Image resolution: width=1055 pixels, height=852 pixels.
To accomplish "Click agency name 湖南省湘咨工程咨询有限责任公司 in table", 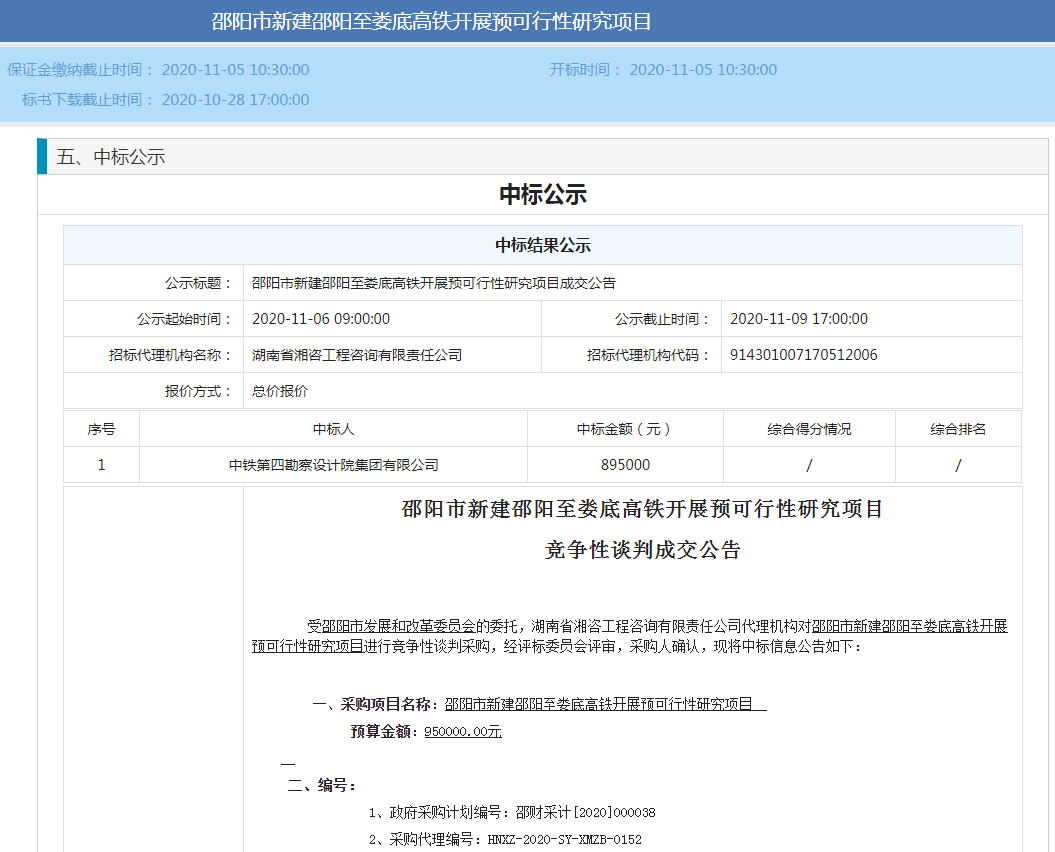I will tap(356, 355).
